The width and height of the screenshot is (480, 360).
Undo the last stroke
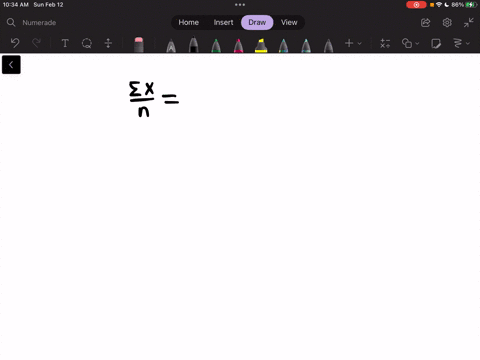(x=15, y=43)
